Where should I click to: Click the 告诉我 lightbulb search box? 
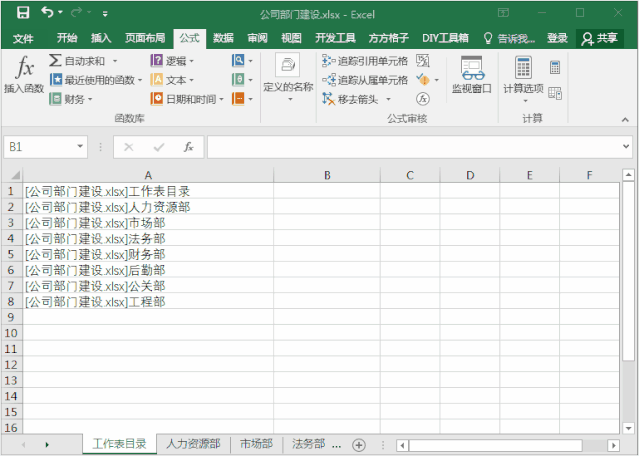click(x=509, y=38)
